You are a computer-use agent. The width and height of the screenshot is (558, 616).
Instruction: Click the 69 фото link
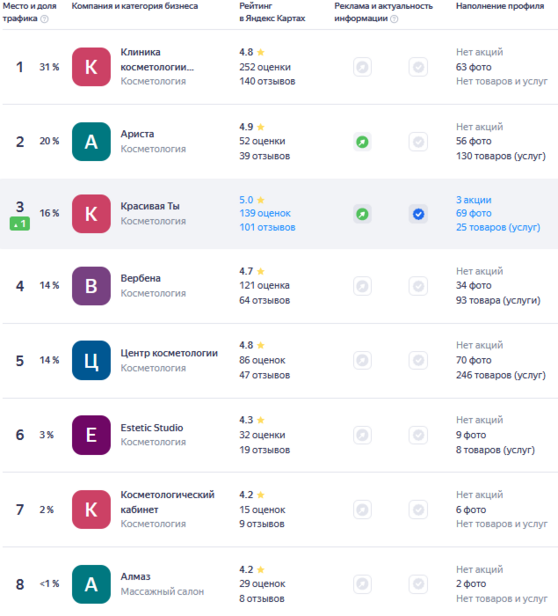tap(474, 213)
